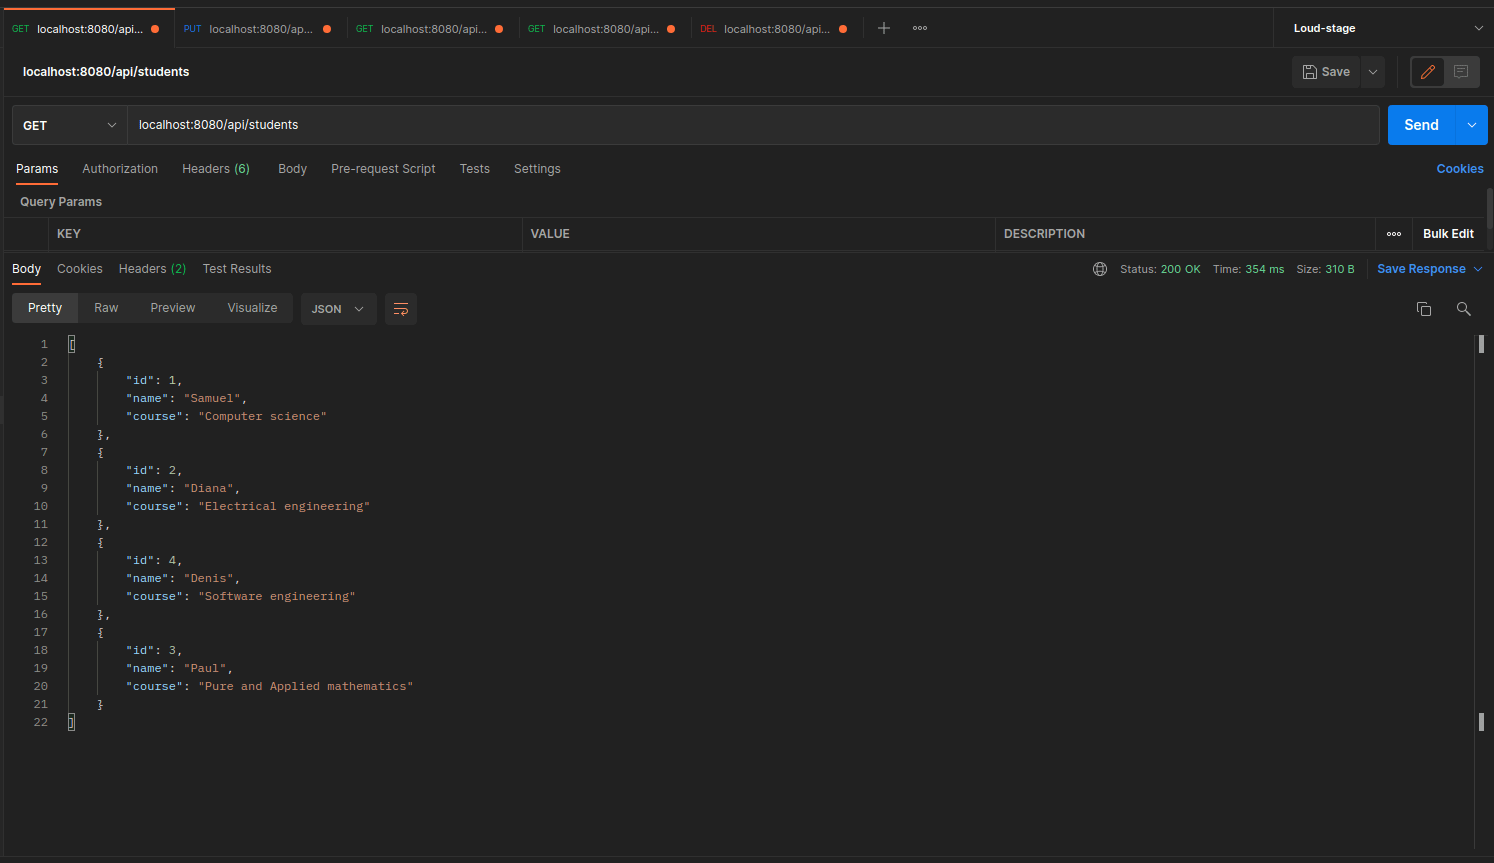The width and height of the screenshot is (1494, 863).
Task: Open the query params three-dot options
Action: coord(1394,234)
